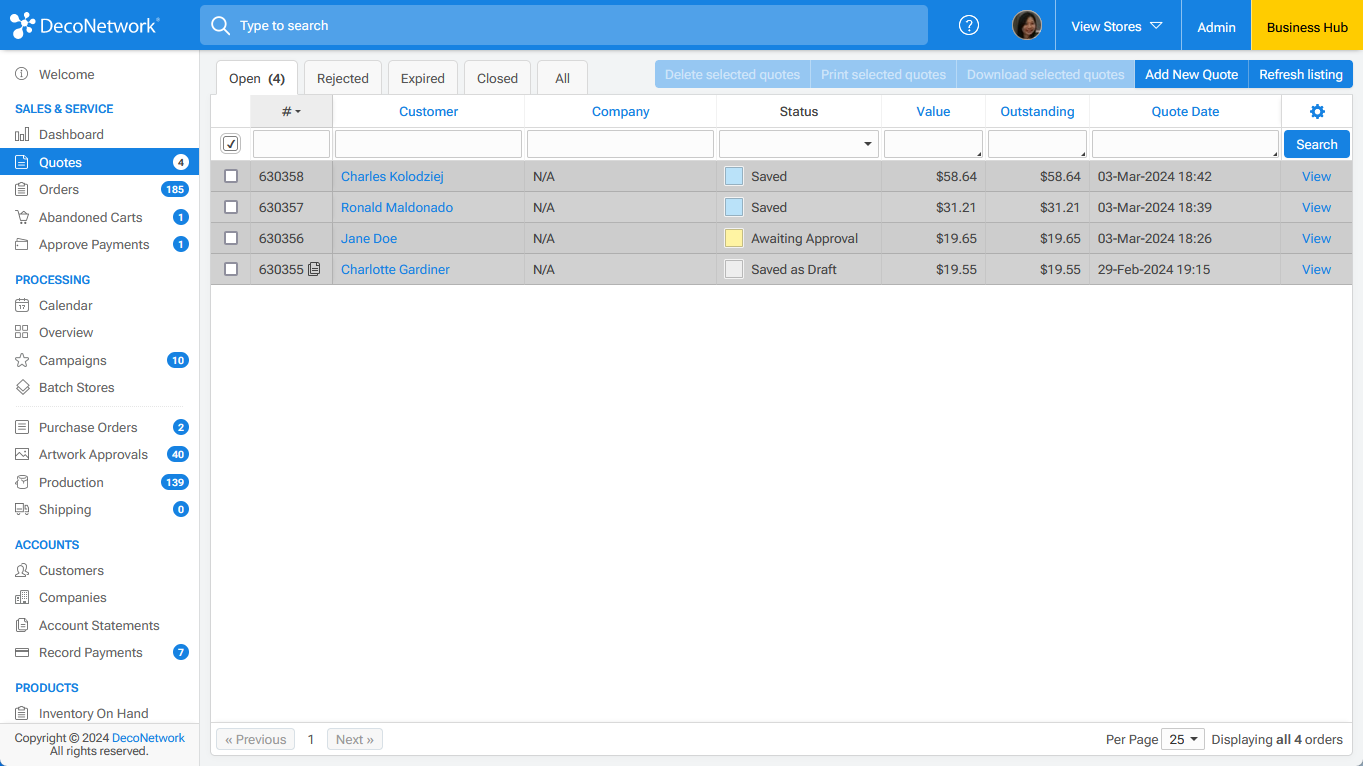Click the Abandoned Carts cart icon
The height and width of the screenshot is (766, 1363).
[22, 217]
